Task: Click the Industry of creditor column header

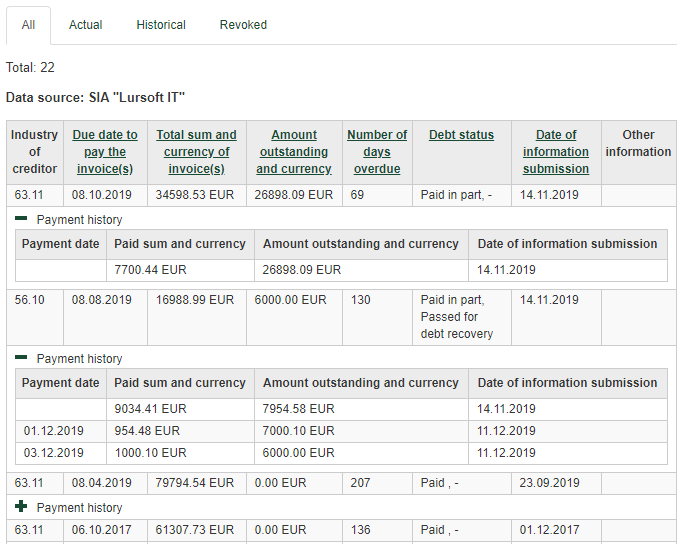Action: pos(35,152)
